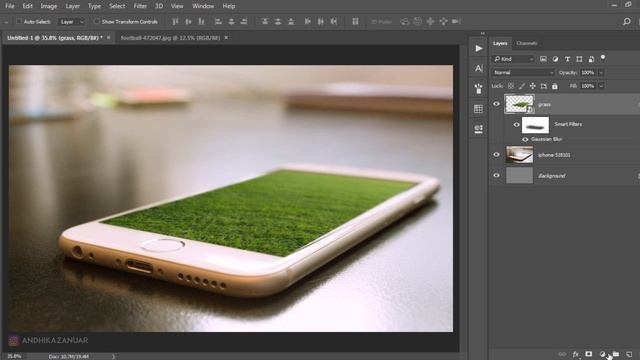This screenshot has height=360, width=640.
Task: Click the 3D pan icon
Action: pyautogui.click(x=430, y=22)
